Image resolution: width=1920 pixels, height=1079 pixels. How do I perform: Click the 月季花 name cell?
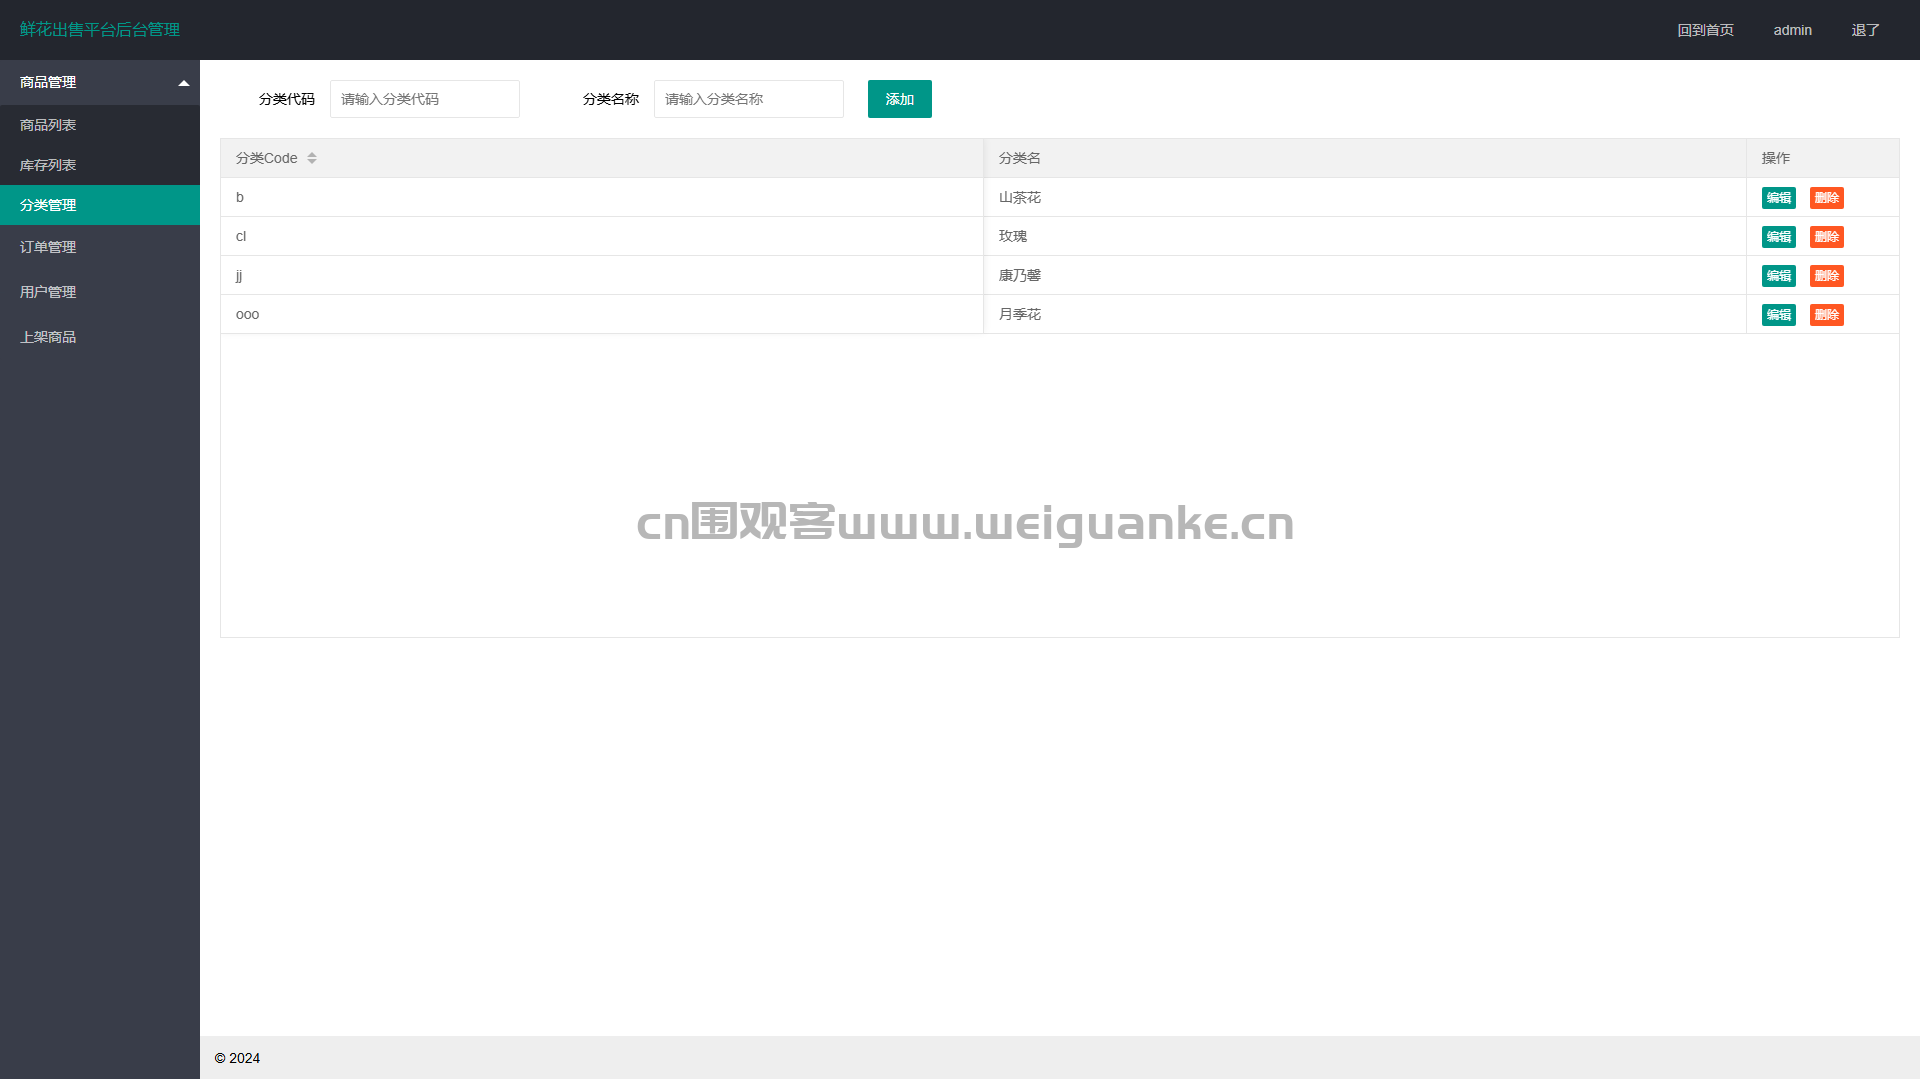[1365, 314]
